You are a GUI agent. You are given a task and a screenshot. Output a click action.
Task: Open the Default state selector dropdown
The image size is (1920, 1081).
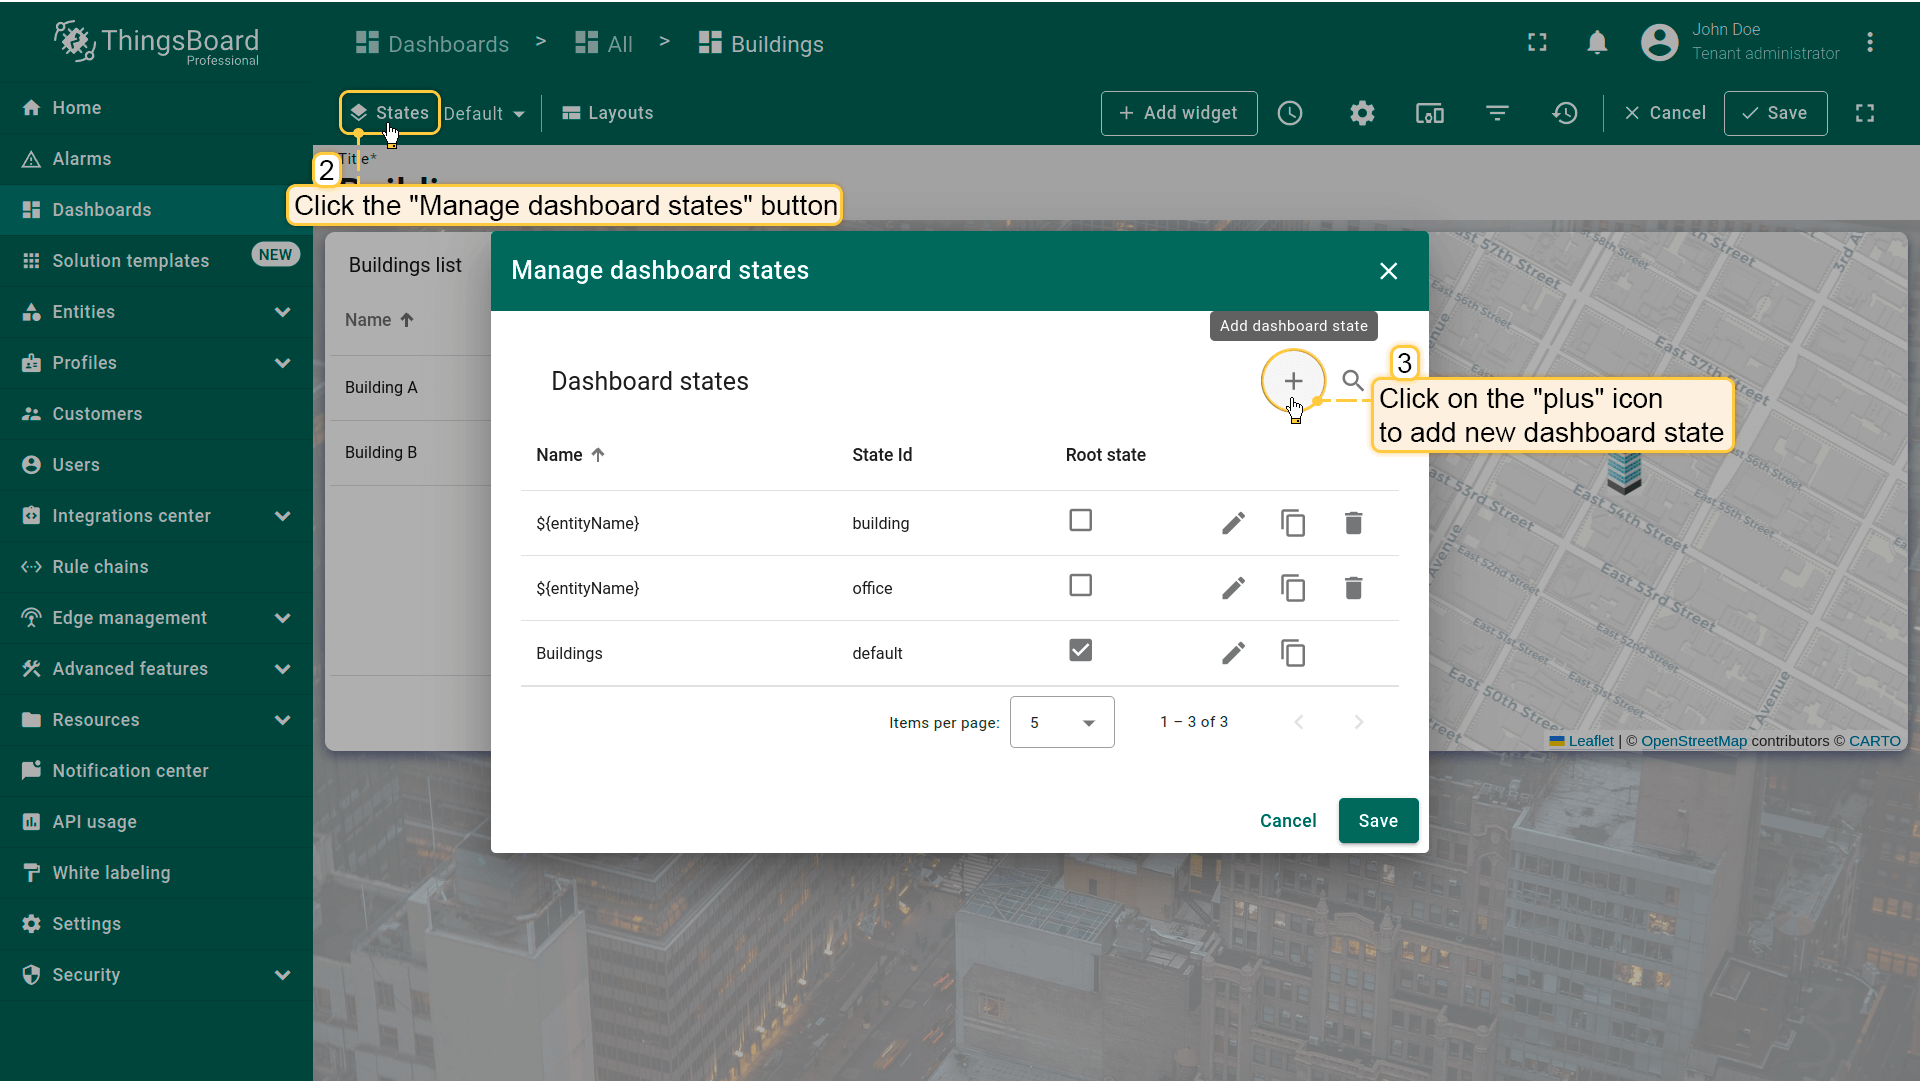coord(485,114)
